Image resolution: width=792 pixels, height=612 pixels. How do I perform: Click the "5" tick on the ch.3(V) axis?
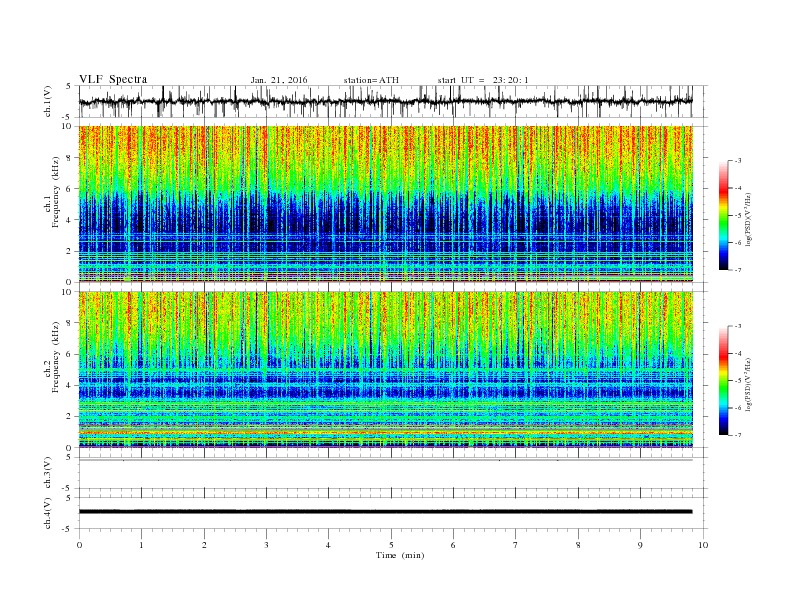(69, 457)
